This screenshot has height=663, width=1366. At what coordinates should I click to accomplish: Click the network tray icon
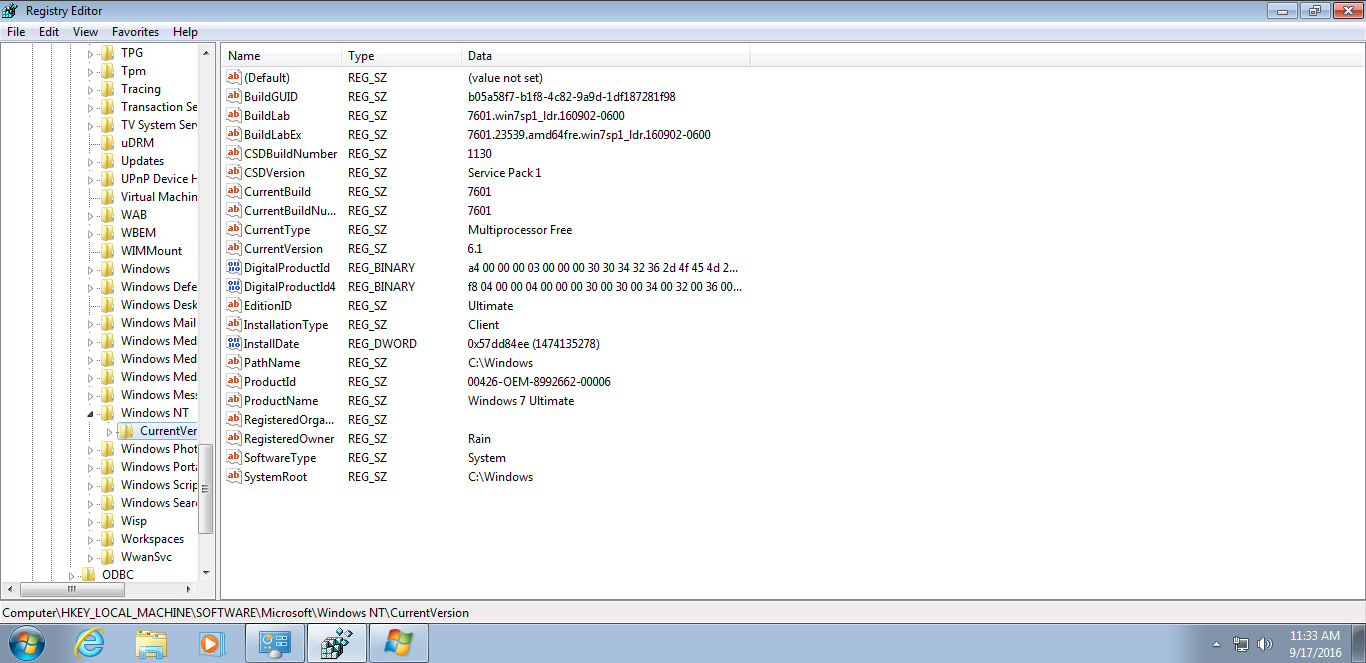point(1241,644)
